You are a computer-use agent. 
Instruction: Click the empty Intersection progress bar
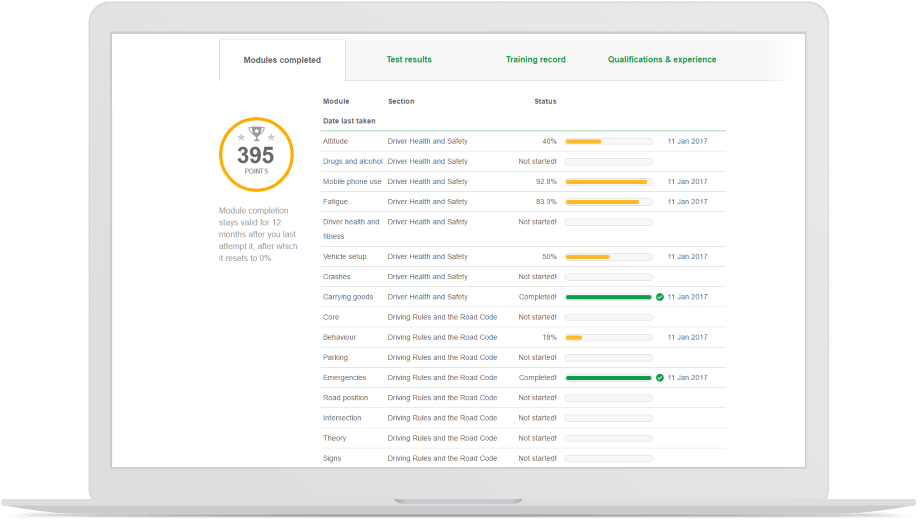click(x=608, y=418)
